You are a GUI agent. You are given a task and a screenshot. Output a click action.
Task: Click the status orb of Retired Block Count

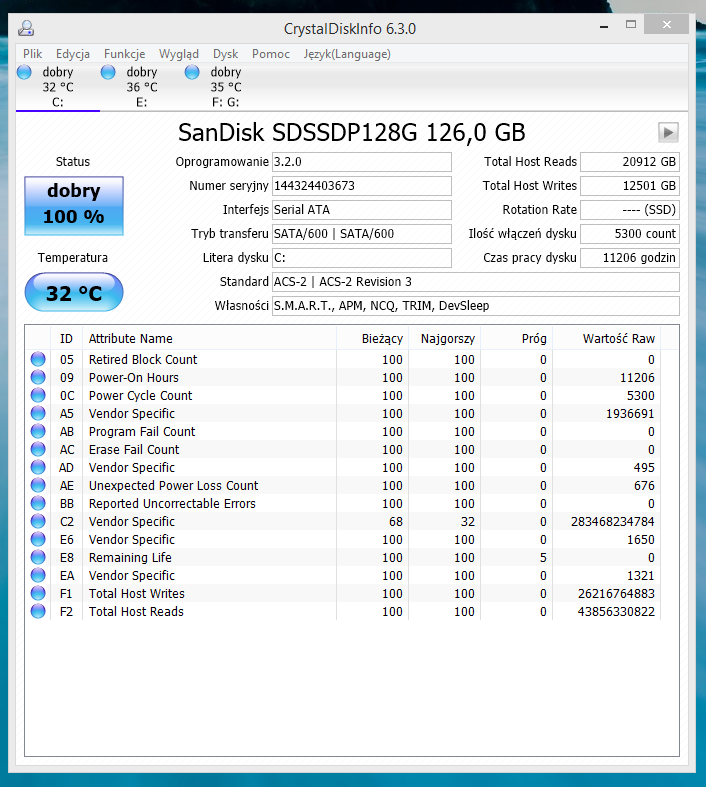38,359
